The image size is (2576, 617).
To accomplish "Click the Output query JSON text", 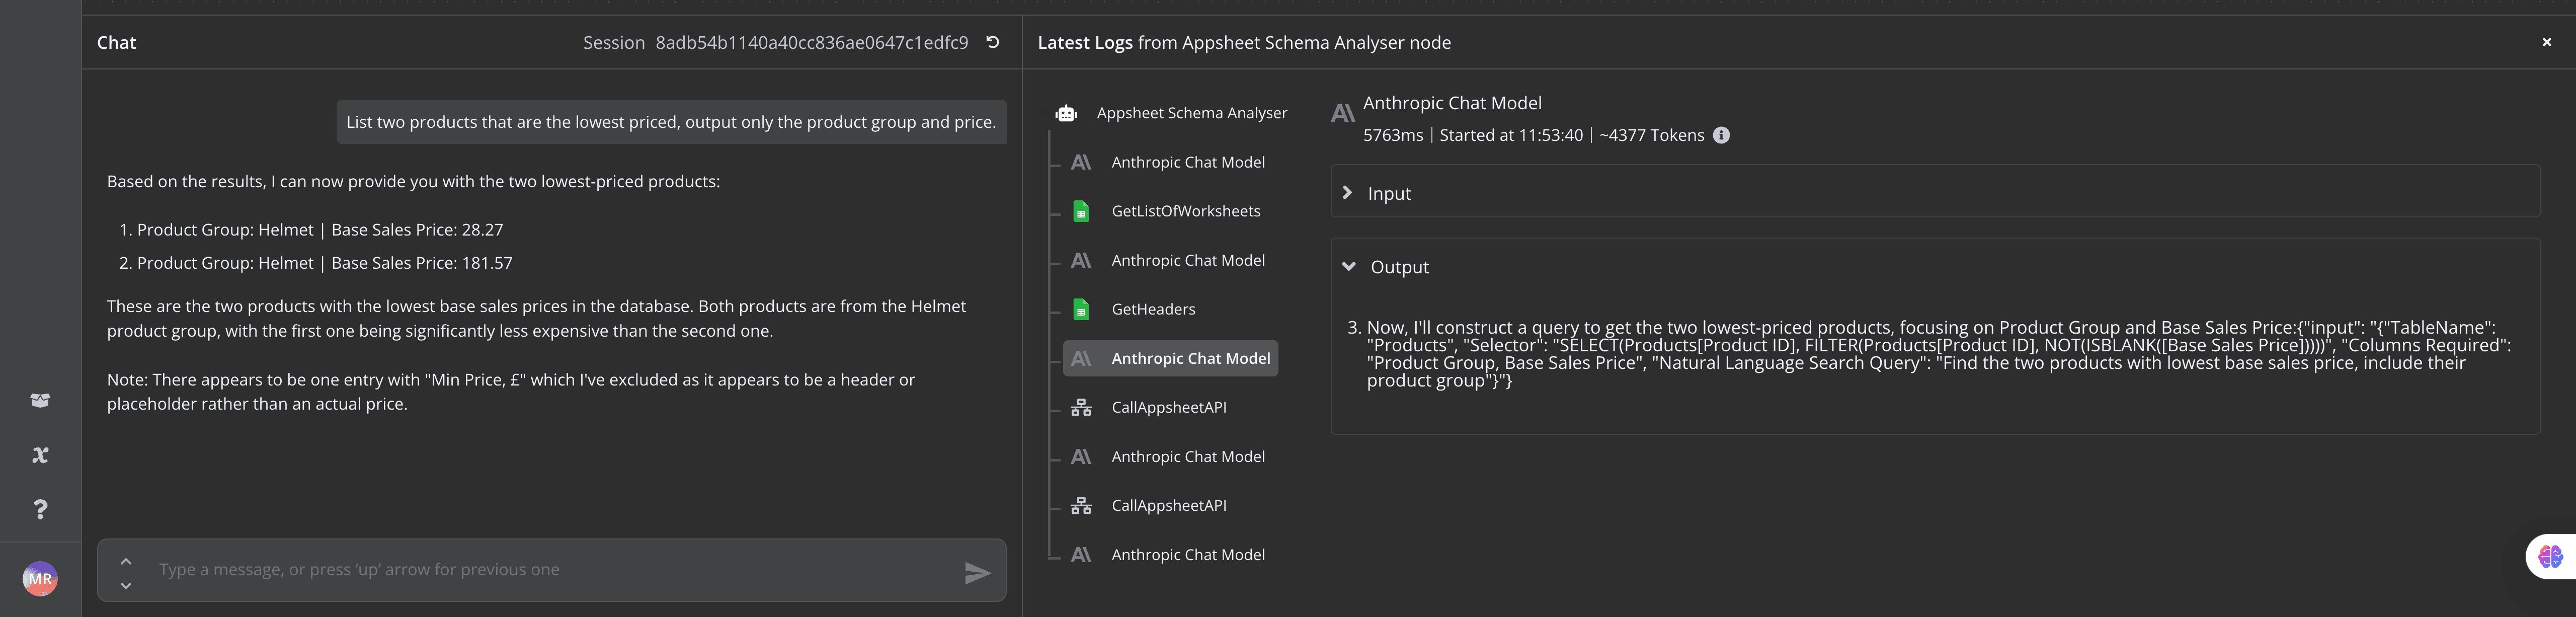I will tap(1938, 354).
